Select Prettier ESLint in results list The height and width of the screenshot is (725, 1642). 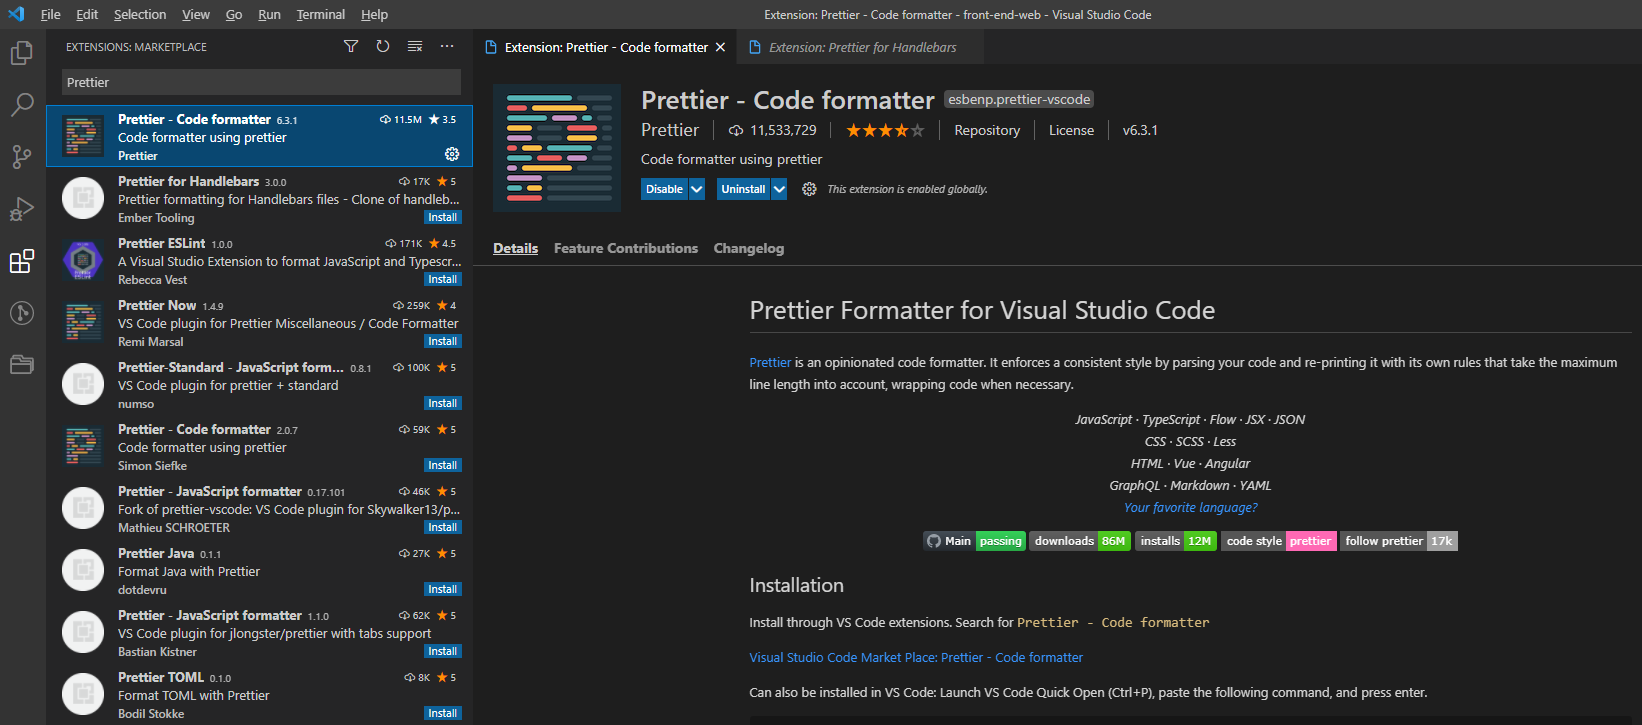pyautogui.click(x=259, y=260)
